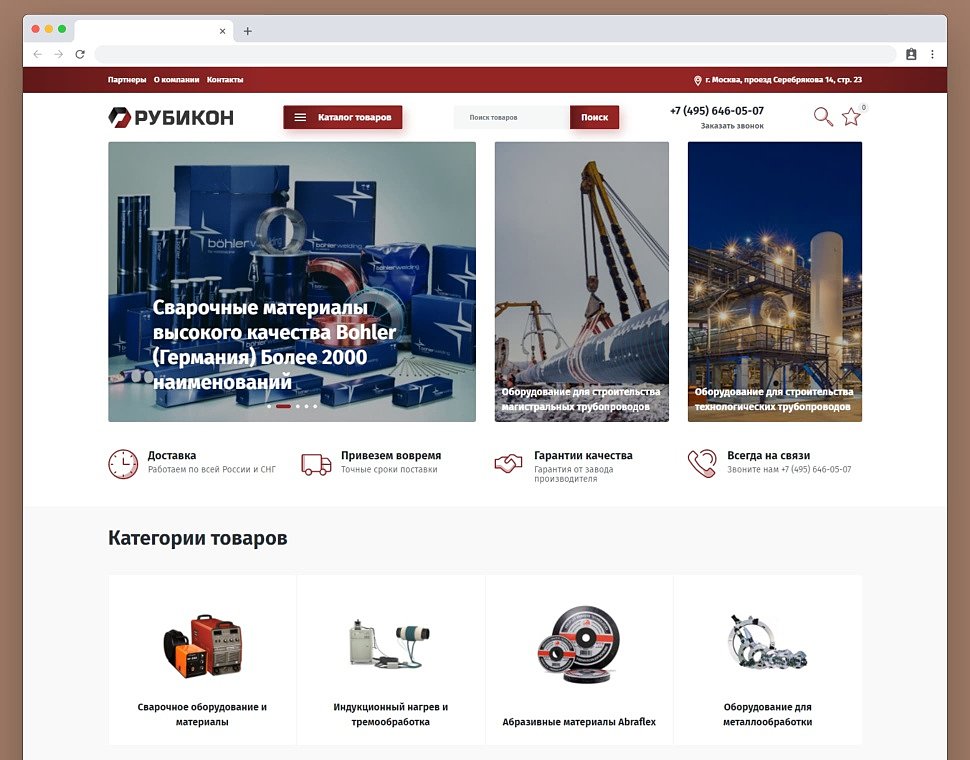Viewport: 970px width, 760px height.
Task: Click the location pin icon by the address
Action: pos(697,80)
